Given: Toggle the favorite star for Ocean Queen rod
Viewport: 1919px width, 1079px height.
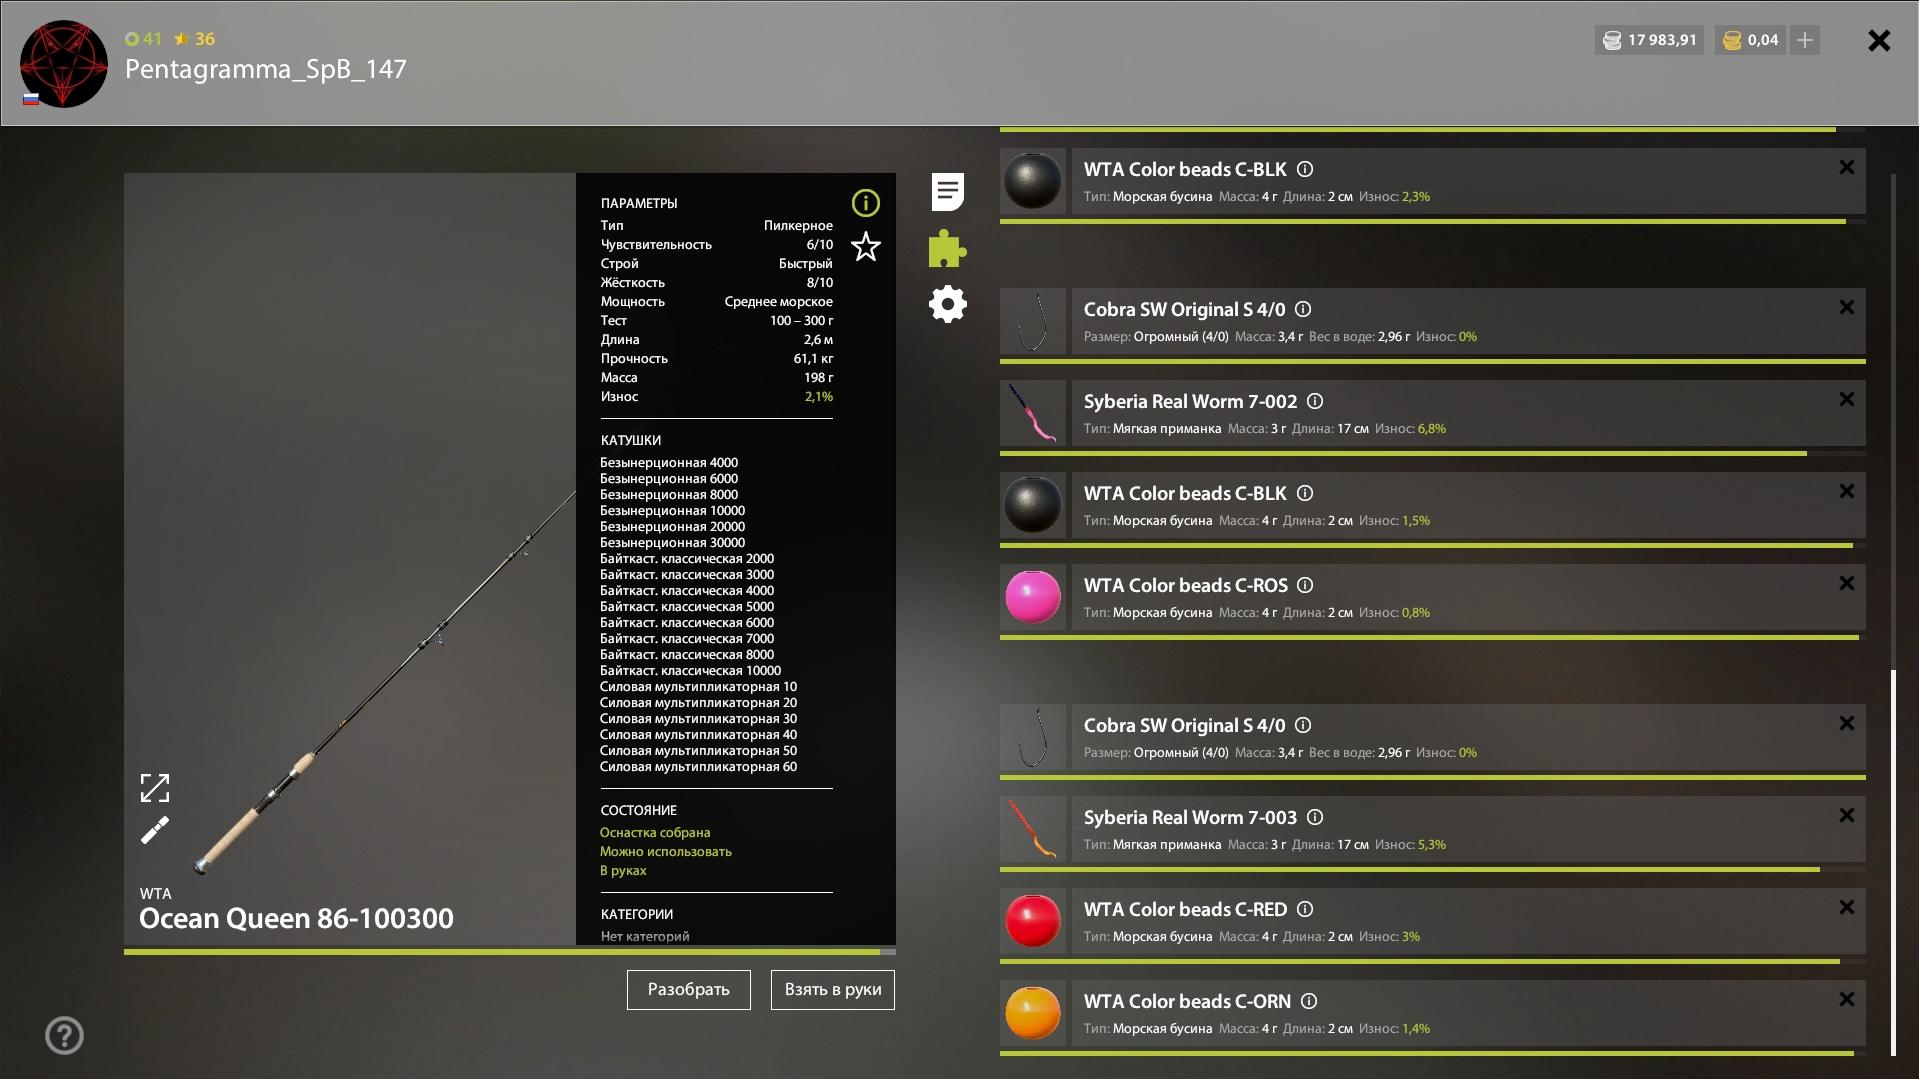Looking at the screenshot, I should pyautogui.click(x=865, y=246).
